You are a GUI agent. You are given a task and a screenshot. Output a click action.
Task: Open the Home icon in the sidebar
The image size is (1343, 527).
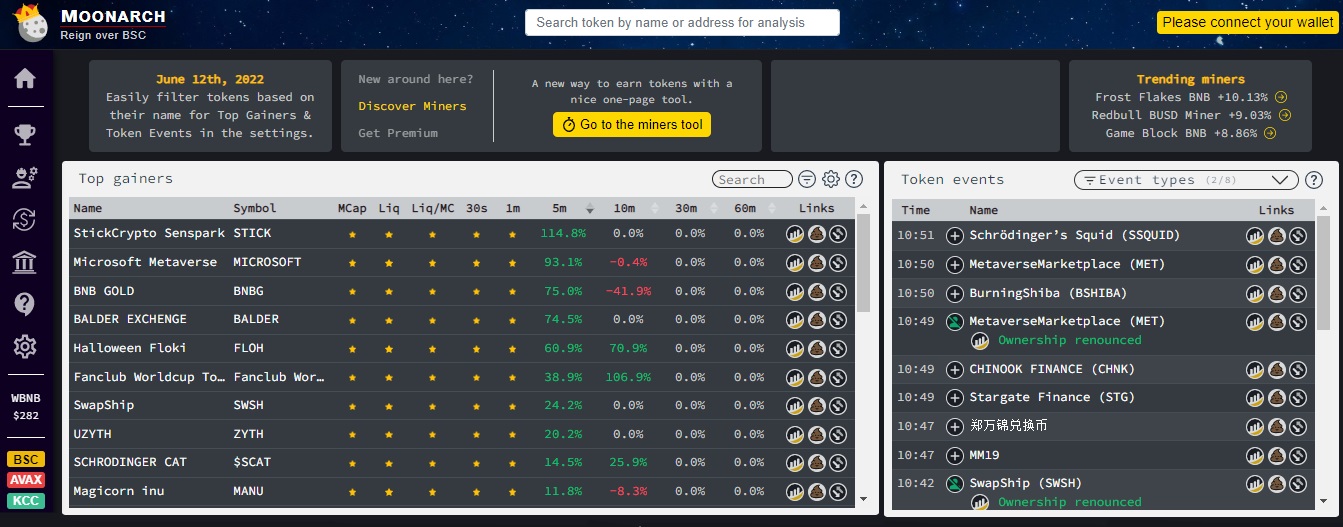coord(25,79)
